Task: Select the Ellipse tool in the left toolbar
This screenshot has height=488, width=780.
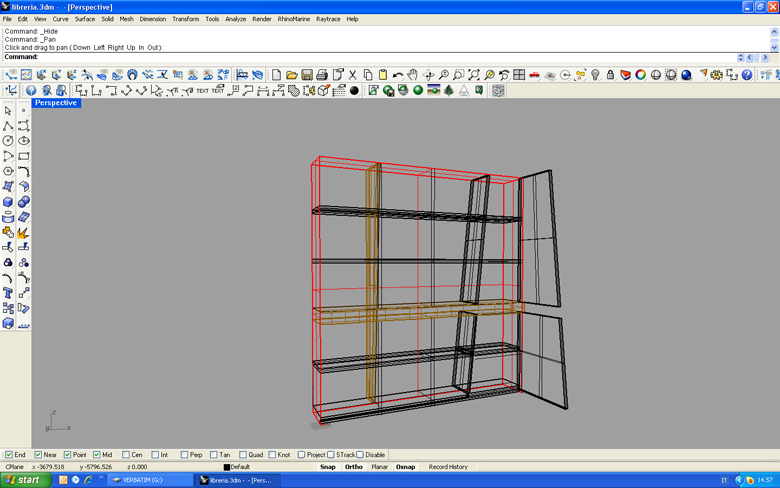Action: [23, 141]
